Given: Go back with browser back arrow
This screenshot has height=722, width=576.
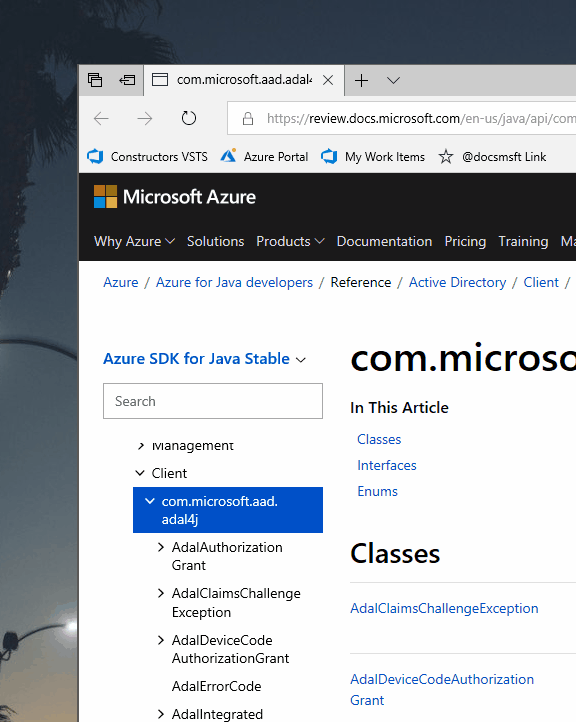Looking at the screenshot, I should point(101,119).
